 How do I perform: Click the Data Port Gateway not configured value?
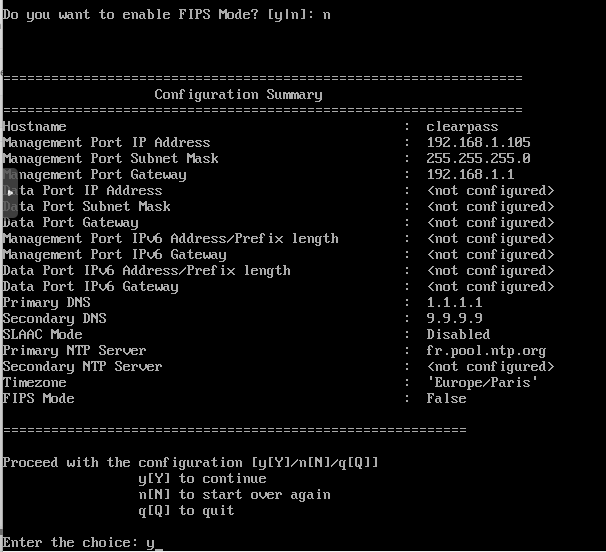490,223
